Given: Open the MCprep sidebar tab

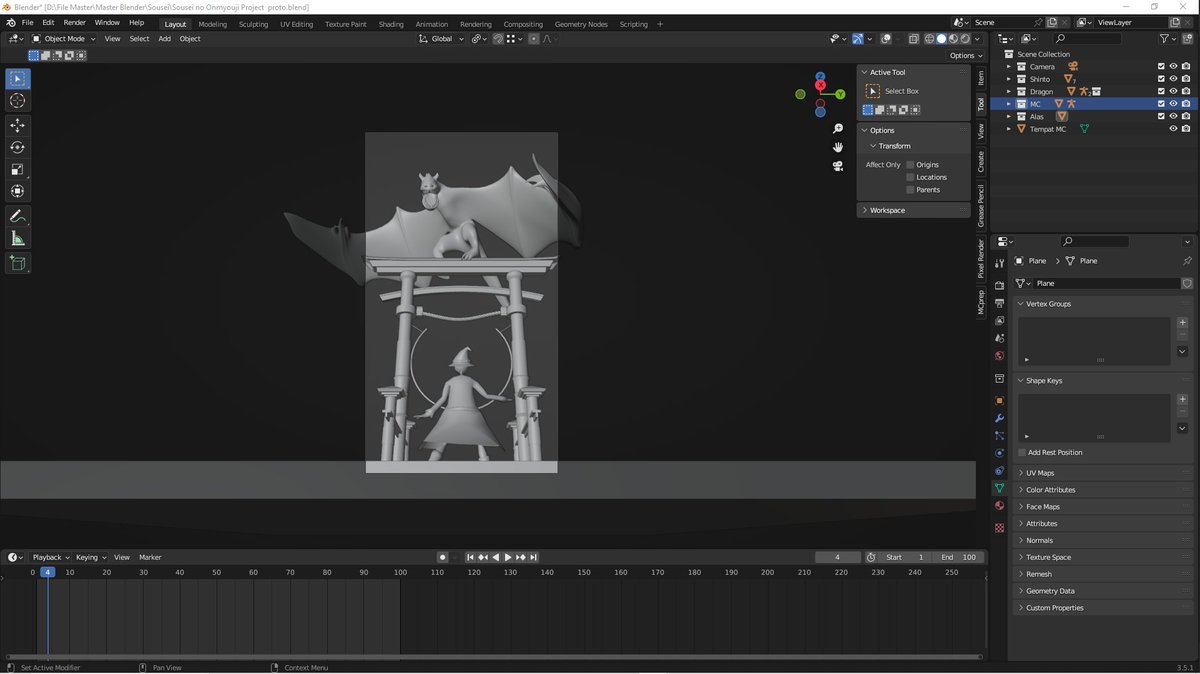Looking at the screenshot, I should click(x=981, y=303).
